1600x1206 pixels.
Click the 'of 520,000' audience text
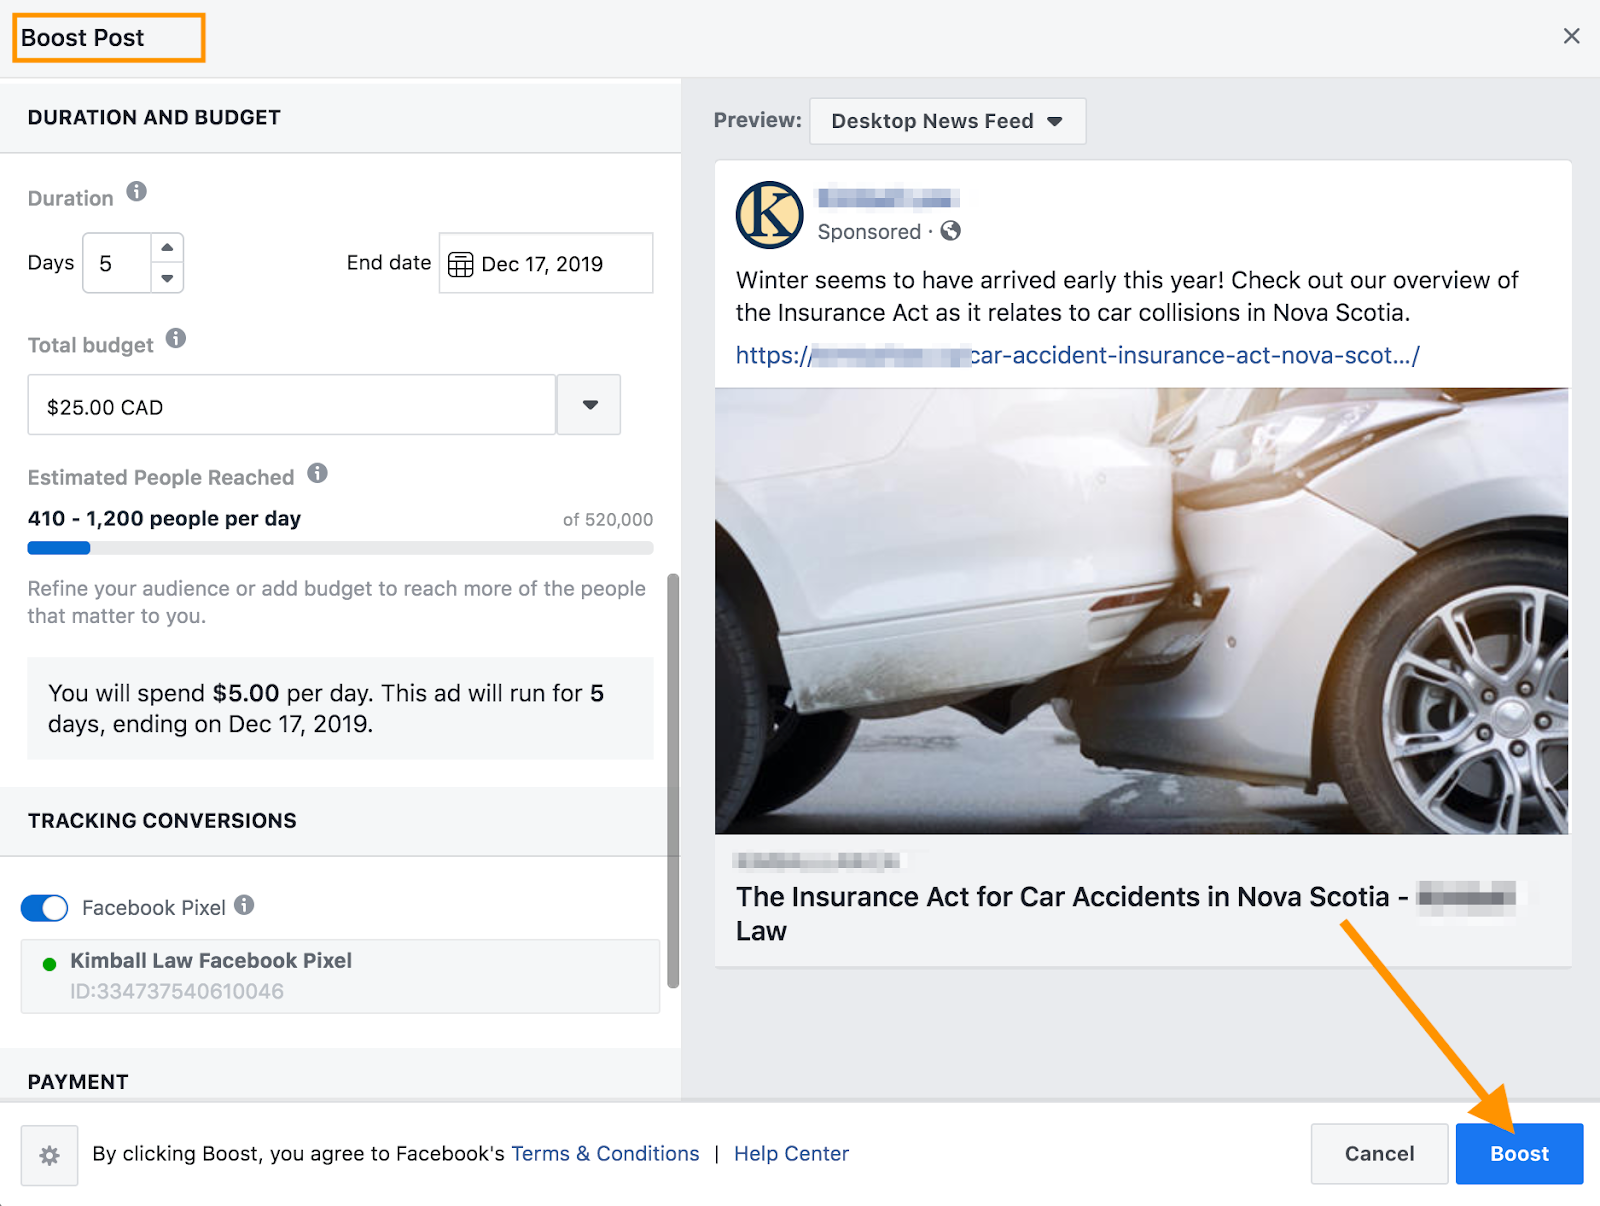point(607,520)
